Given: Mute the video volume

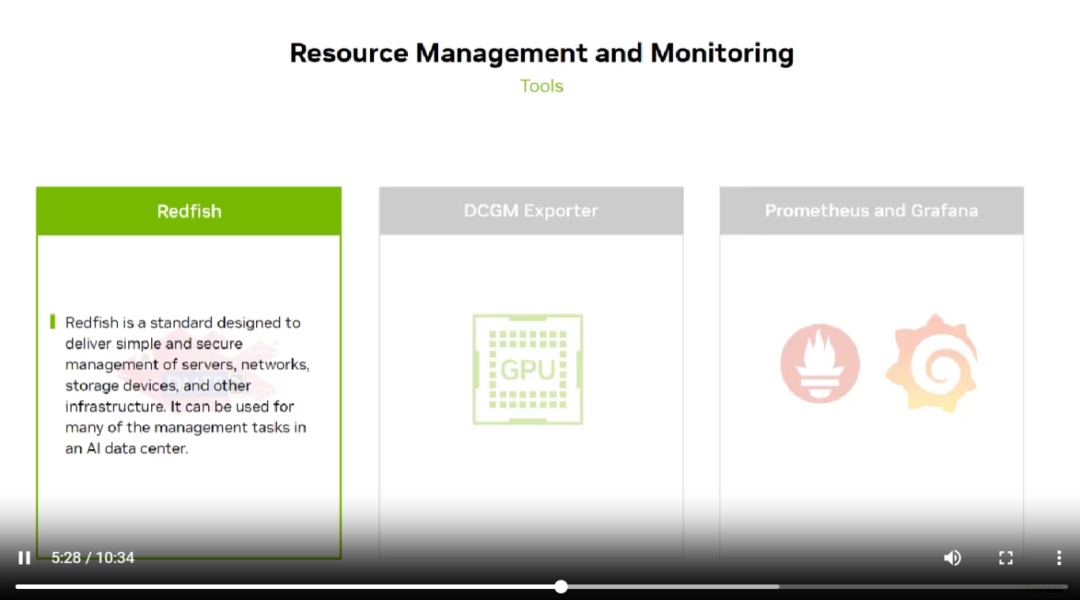Looking at the screenshot, I should click(x=953, y=558).
